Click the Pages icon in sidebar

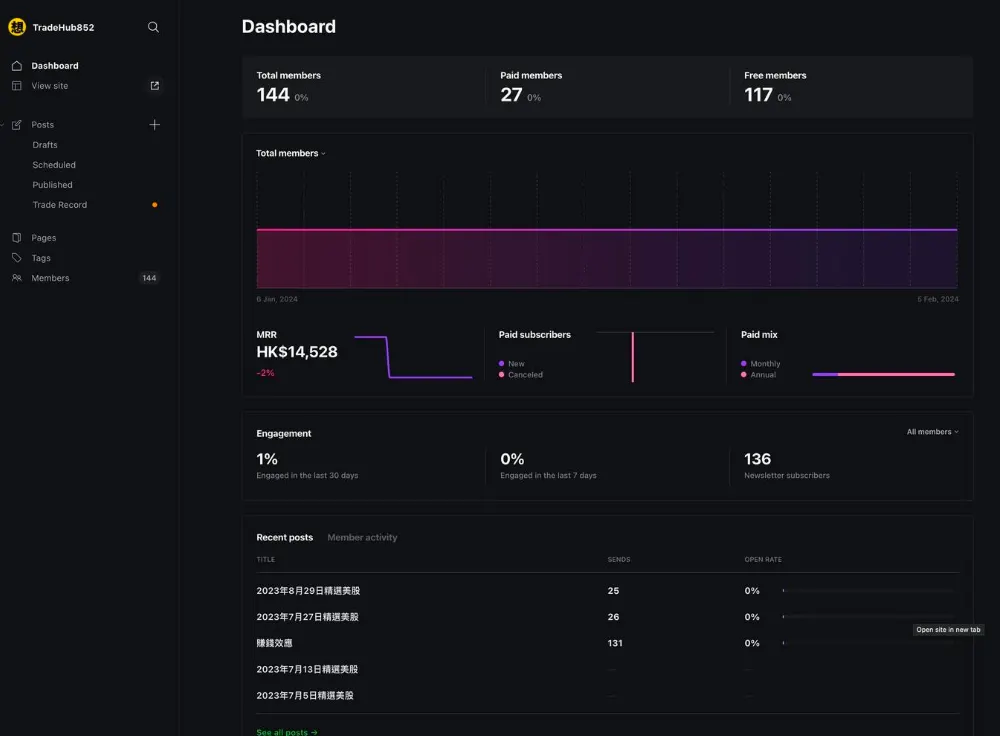(x=17, y=237)
